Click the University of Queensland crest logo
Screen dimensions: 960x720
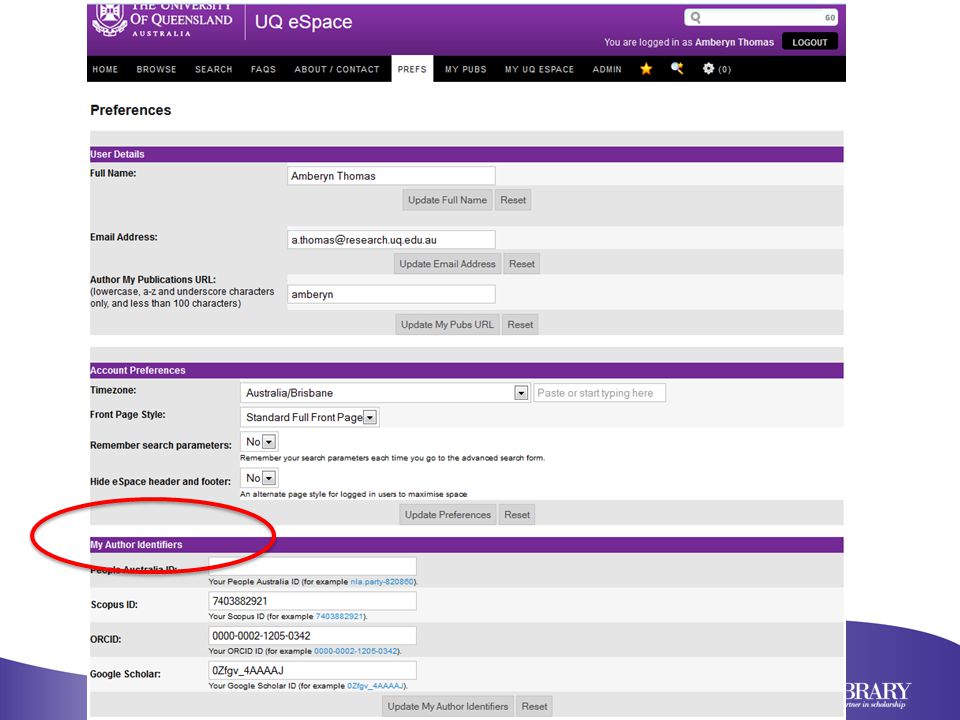point(109,20)
